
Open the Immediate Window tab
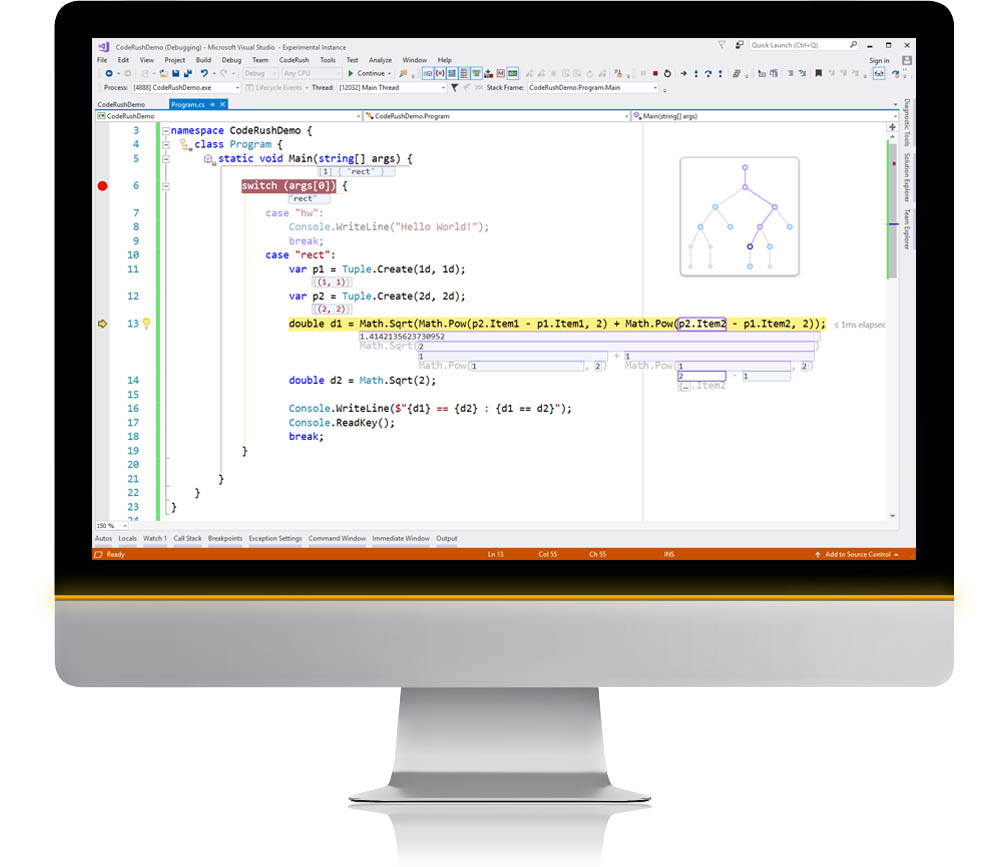pos(401,539)
